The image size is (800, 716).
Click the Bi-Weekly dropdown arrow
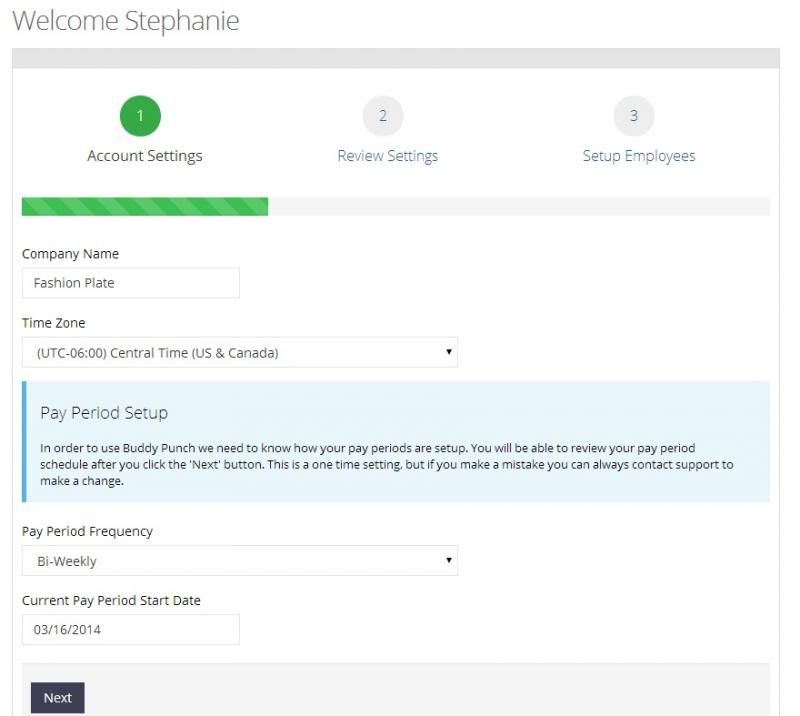(x=449, y=560)
